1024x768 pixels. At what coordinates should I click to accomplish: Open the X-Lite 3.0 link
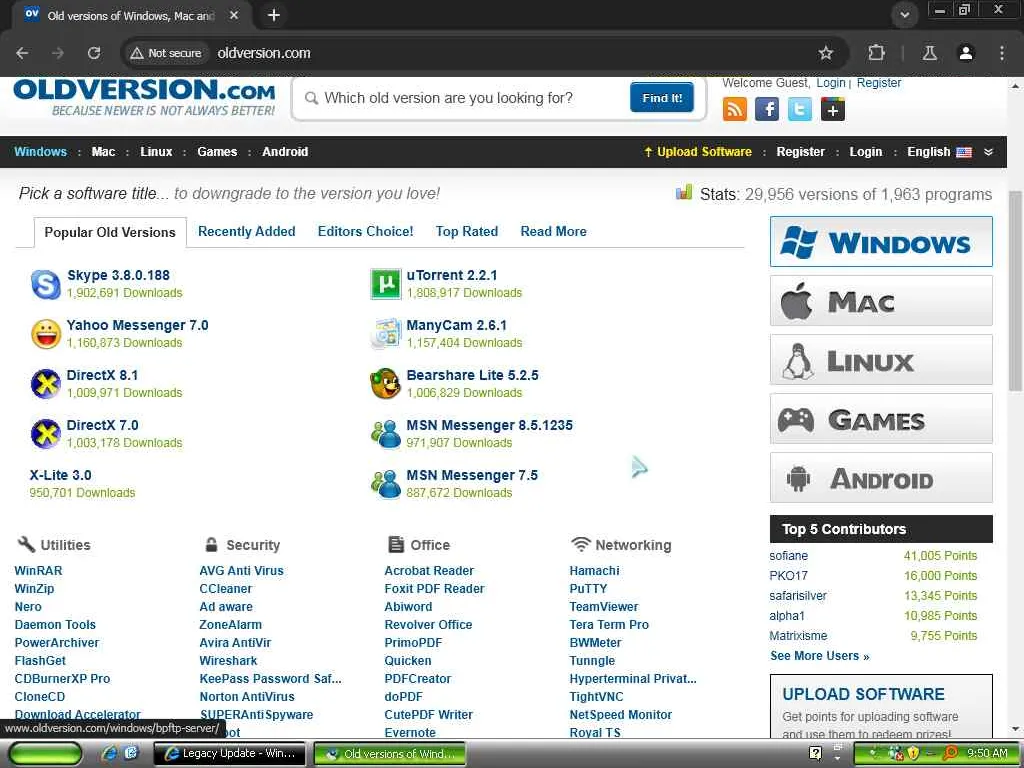click(x=60, y=475)
